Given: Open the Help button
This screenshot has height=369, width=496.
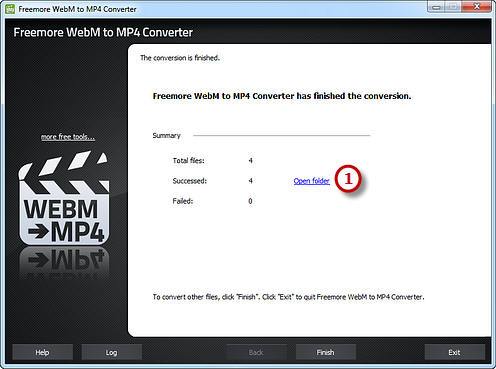Looking at the screenshot, I should tap(42, 352).
